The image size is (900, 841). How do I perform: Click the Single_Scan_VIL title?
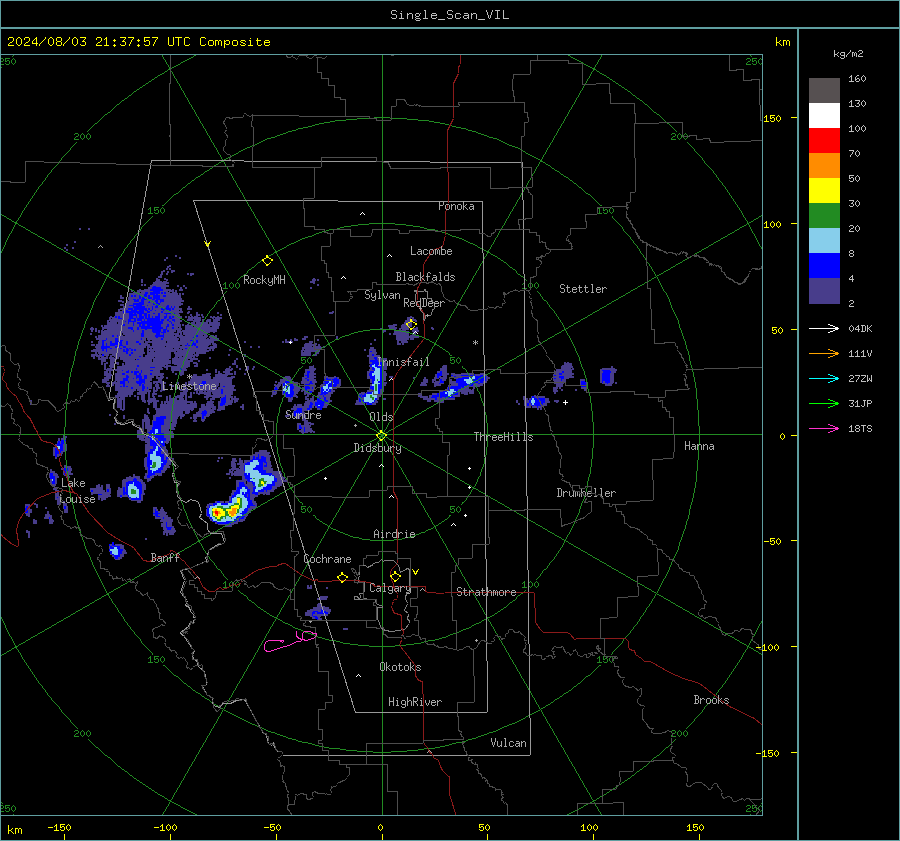click(x=449, y=15)
